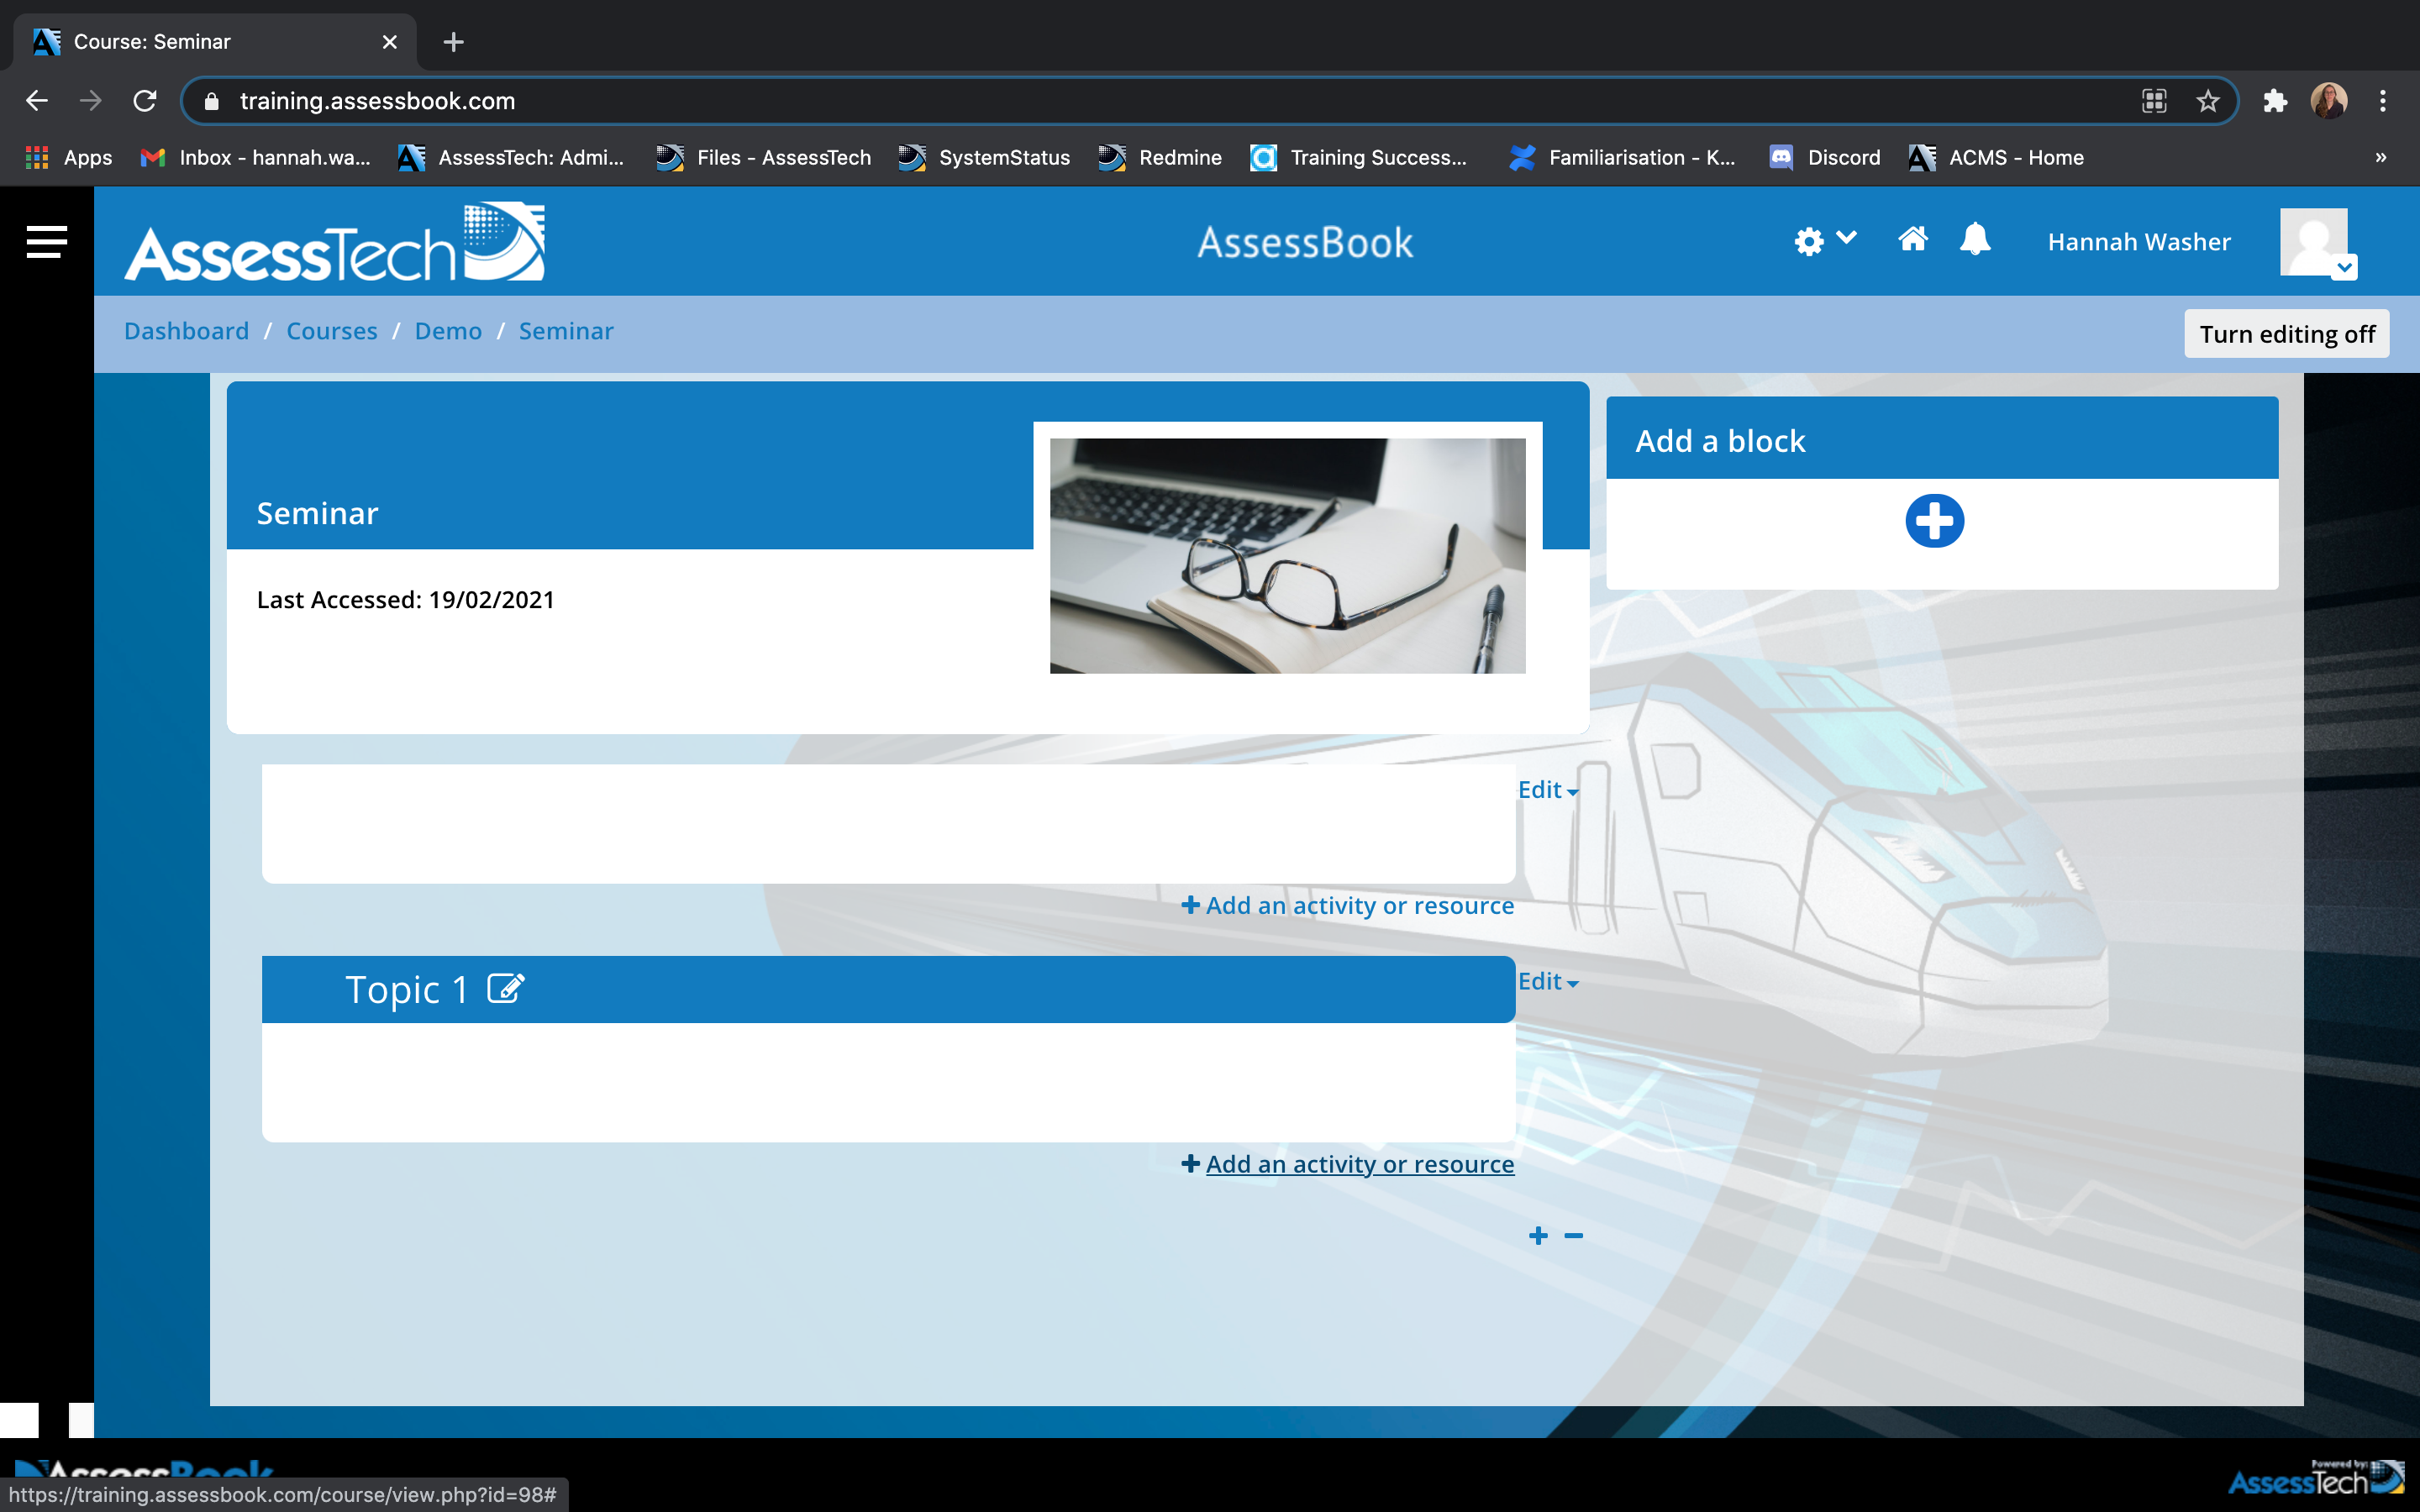Click Hannah Washer user name

tap(2139, 242)
